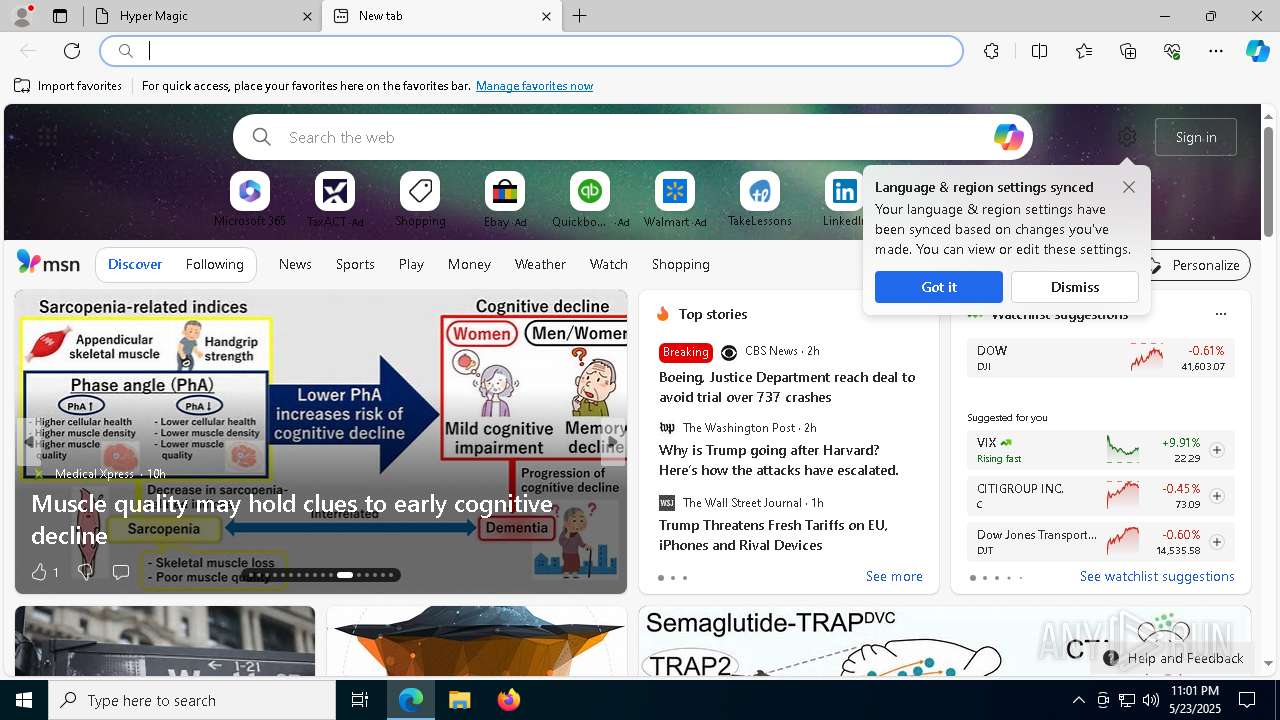Click Got it in sync popup
Viewport: 1280px width, 720px height.
[x=939, y=287]
